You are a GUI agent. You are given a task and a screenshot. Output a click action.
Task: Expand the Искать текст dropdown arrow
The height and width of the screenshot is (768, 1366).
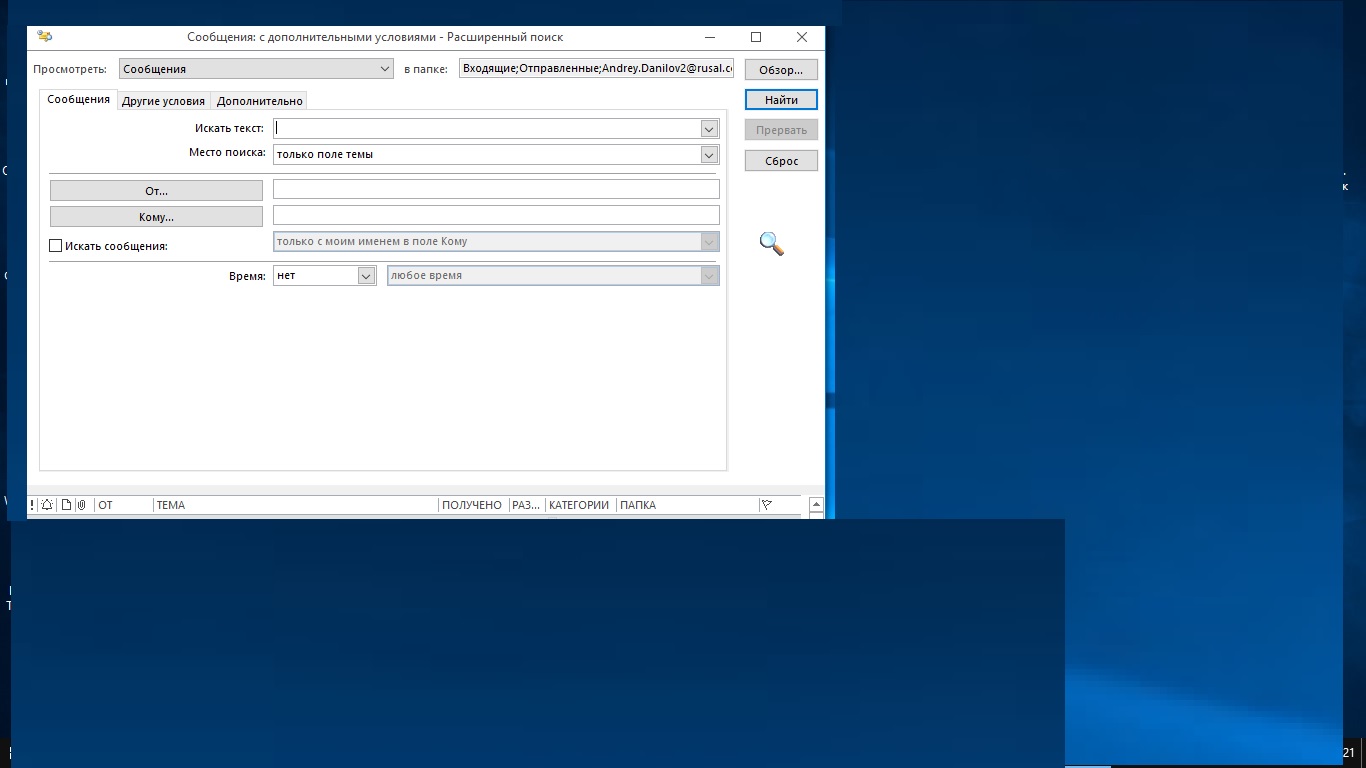(x=709, y=128)
